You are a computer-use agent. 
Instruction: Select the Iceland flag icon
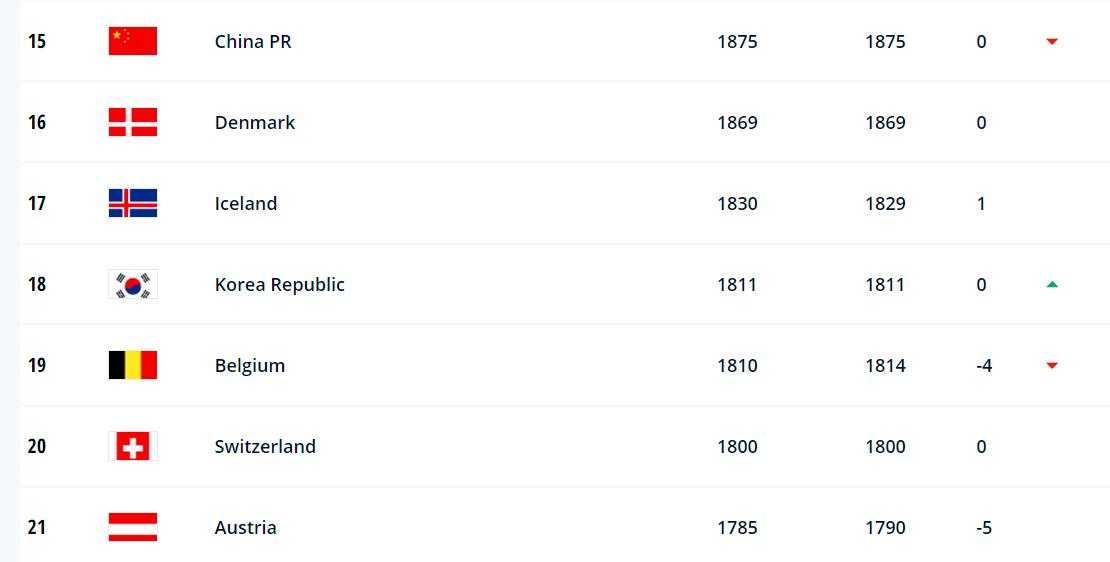132,203
